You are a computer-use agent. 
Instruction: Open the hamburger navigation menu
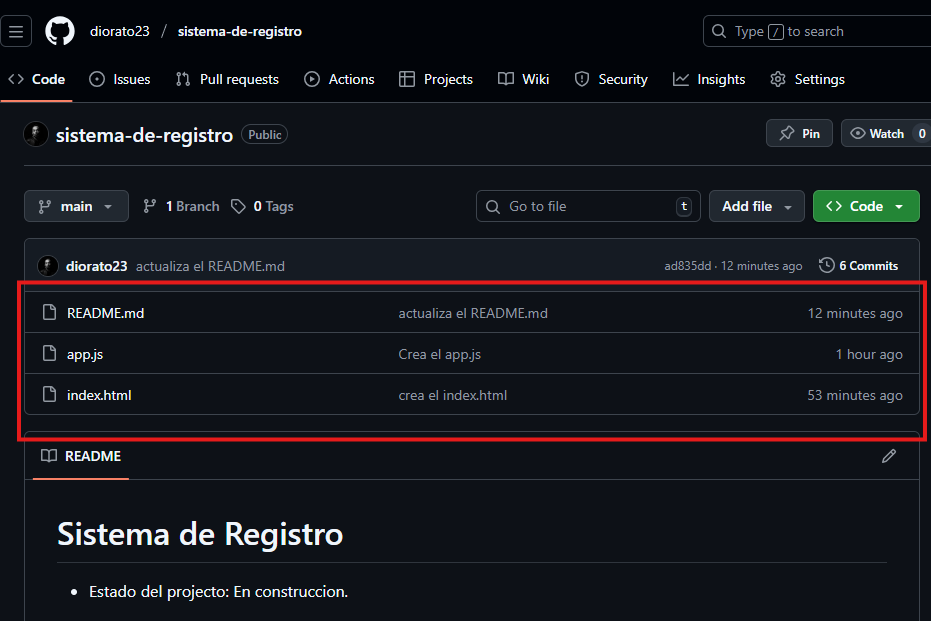point(16,31)
